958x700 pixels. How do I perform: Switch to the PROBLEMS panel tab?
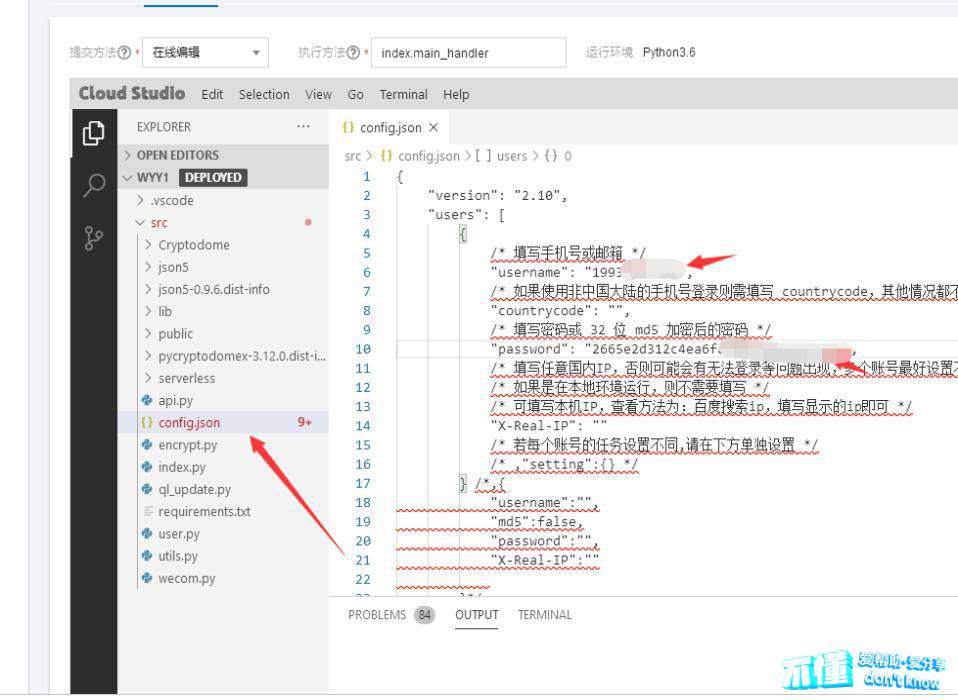click(x=377, y=614)
